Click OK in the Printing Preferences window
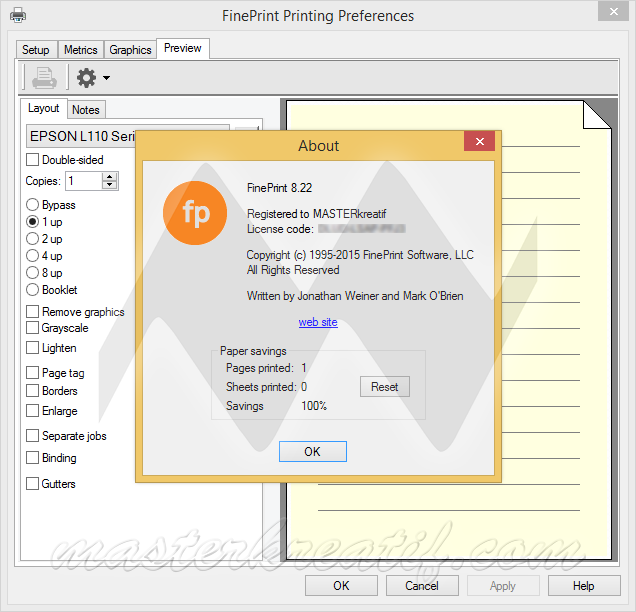636x612 pixels. coord(341,586)
